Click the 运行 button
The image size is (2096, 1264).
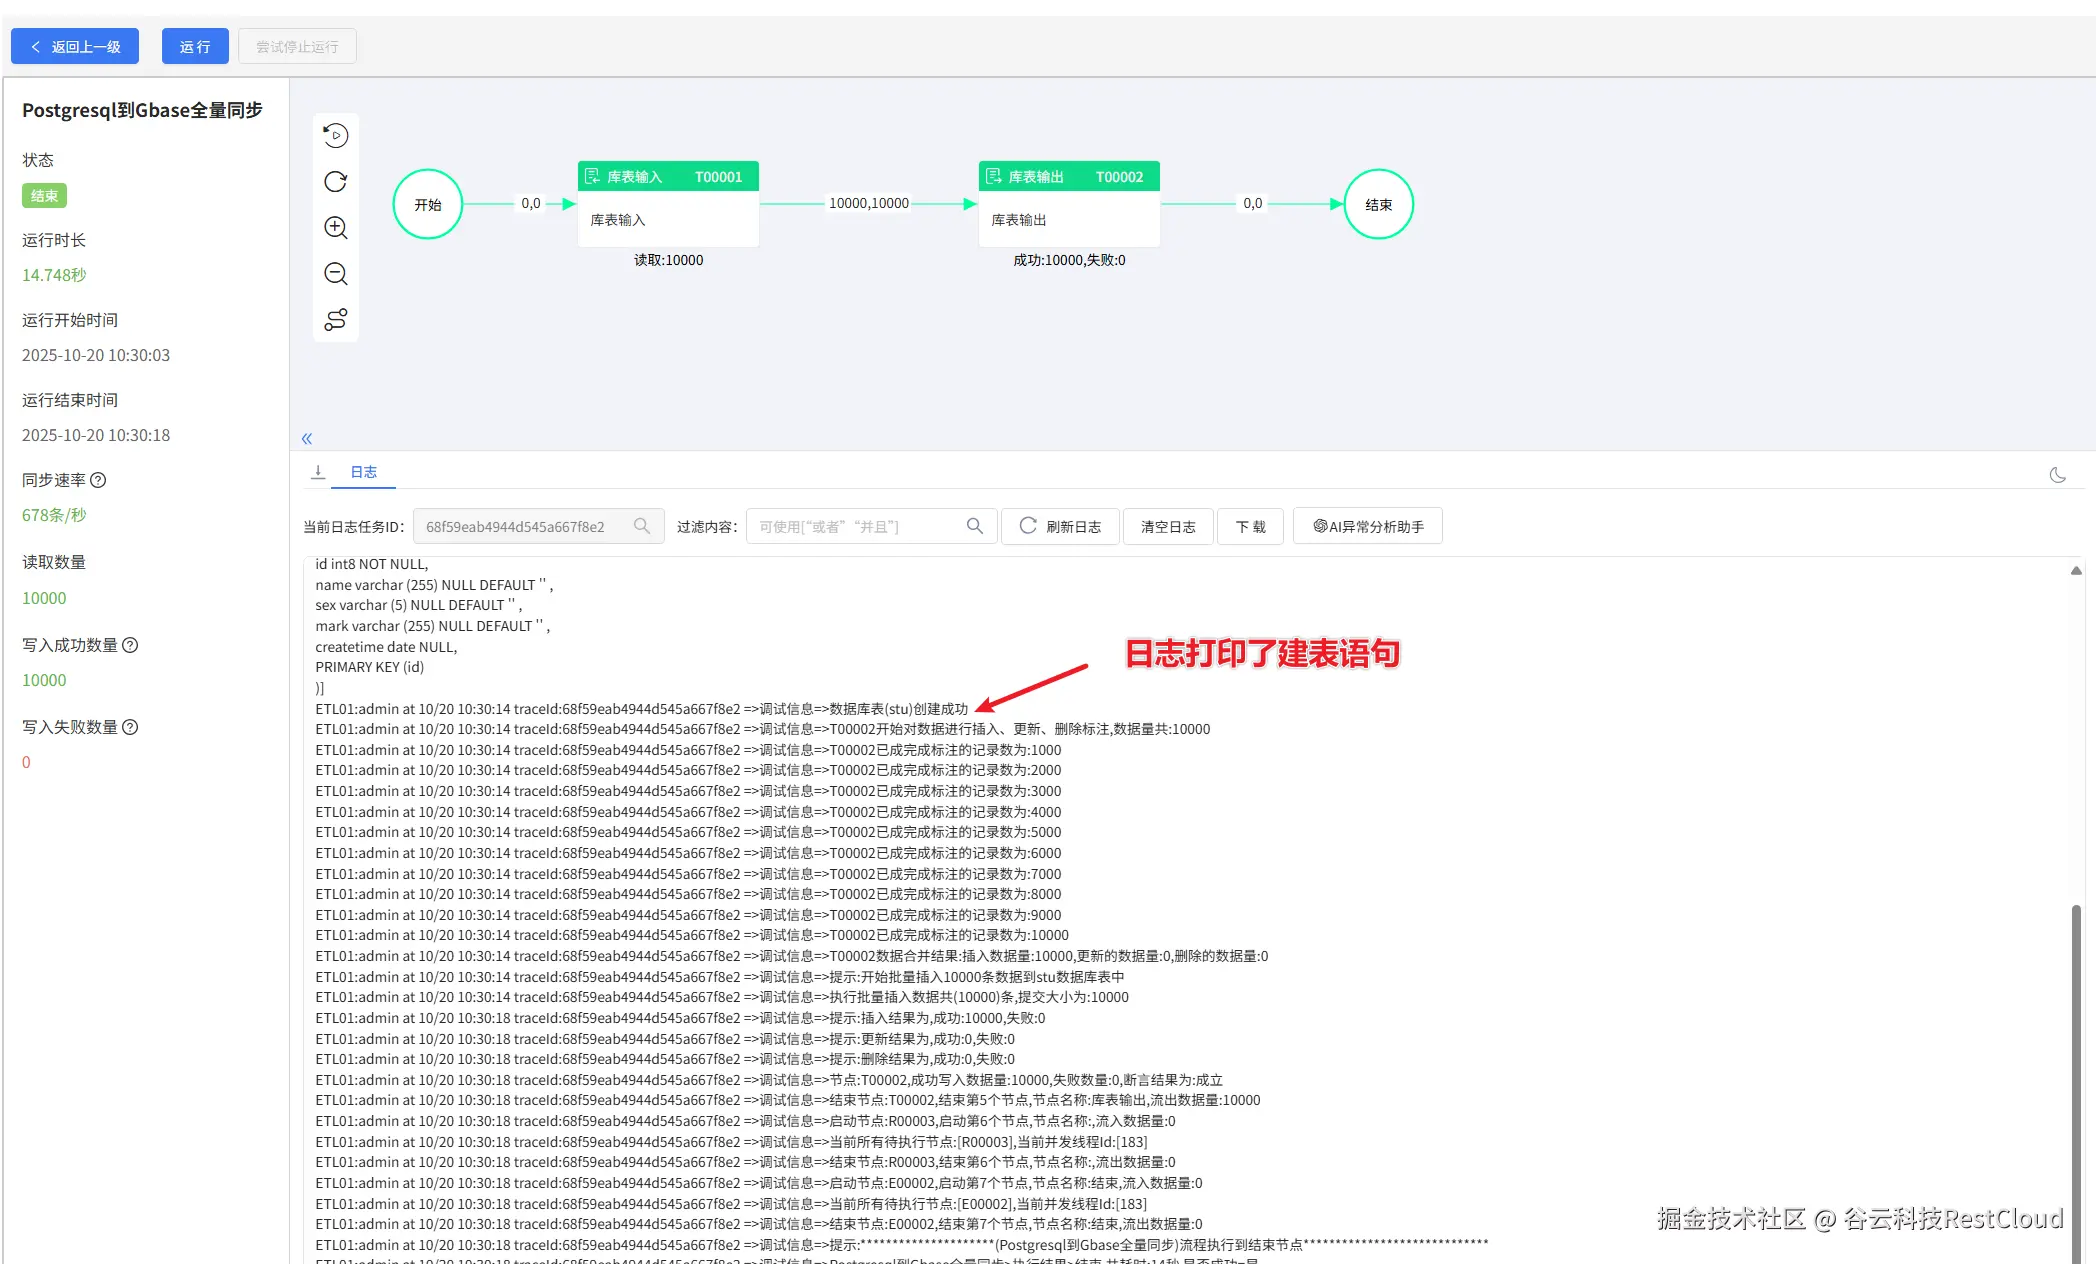[x=195, y=47]
